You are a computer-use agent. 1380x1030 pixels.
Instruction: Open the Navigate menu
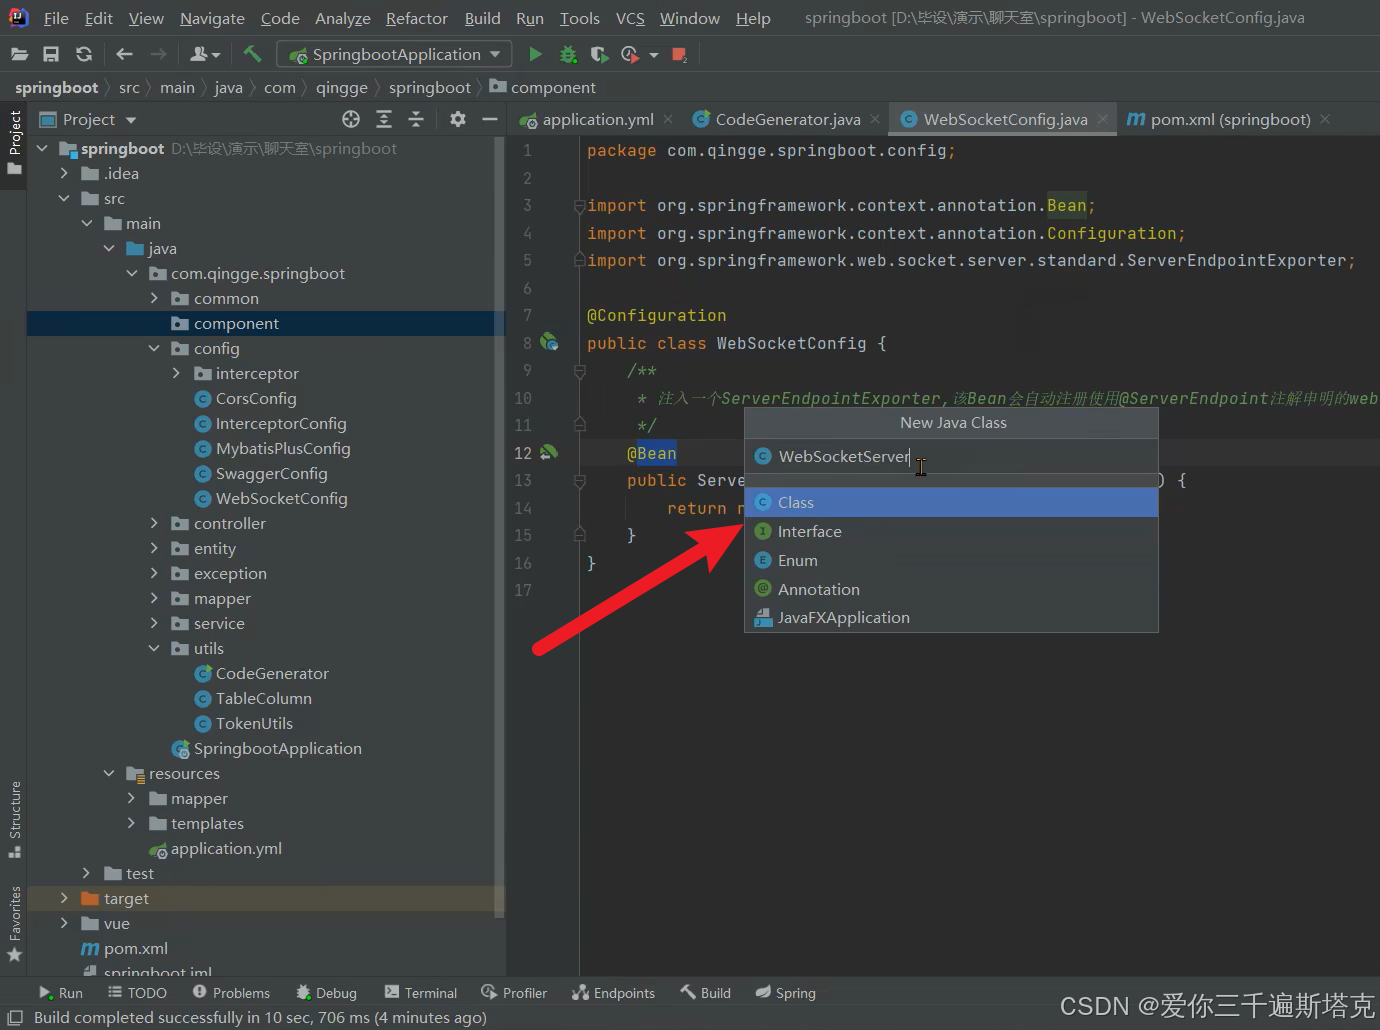tap(211, 18)
